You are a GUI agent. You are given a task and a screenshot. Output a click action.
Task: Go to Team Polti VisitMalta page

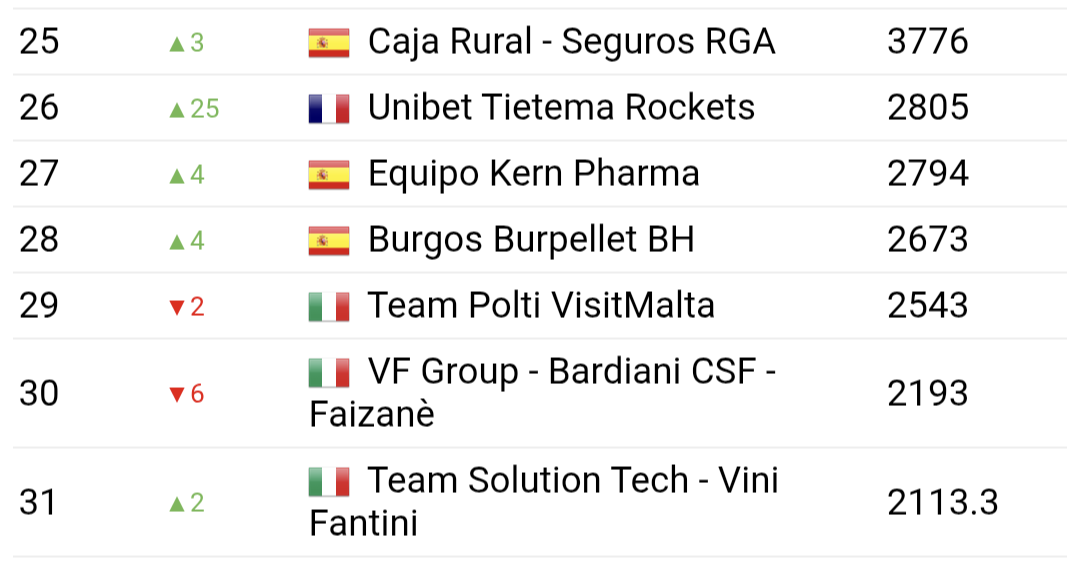tap(540, 305)
